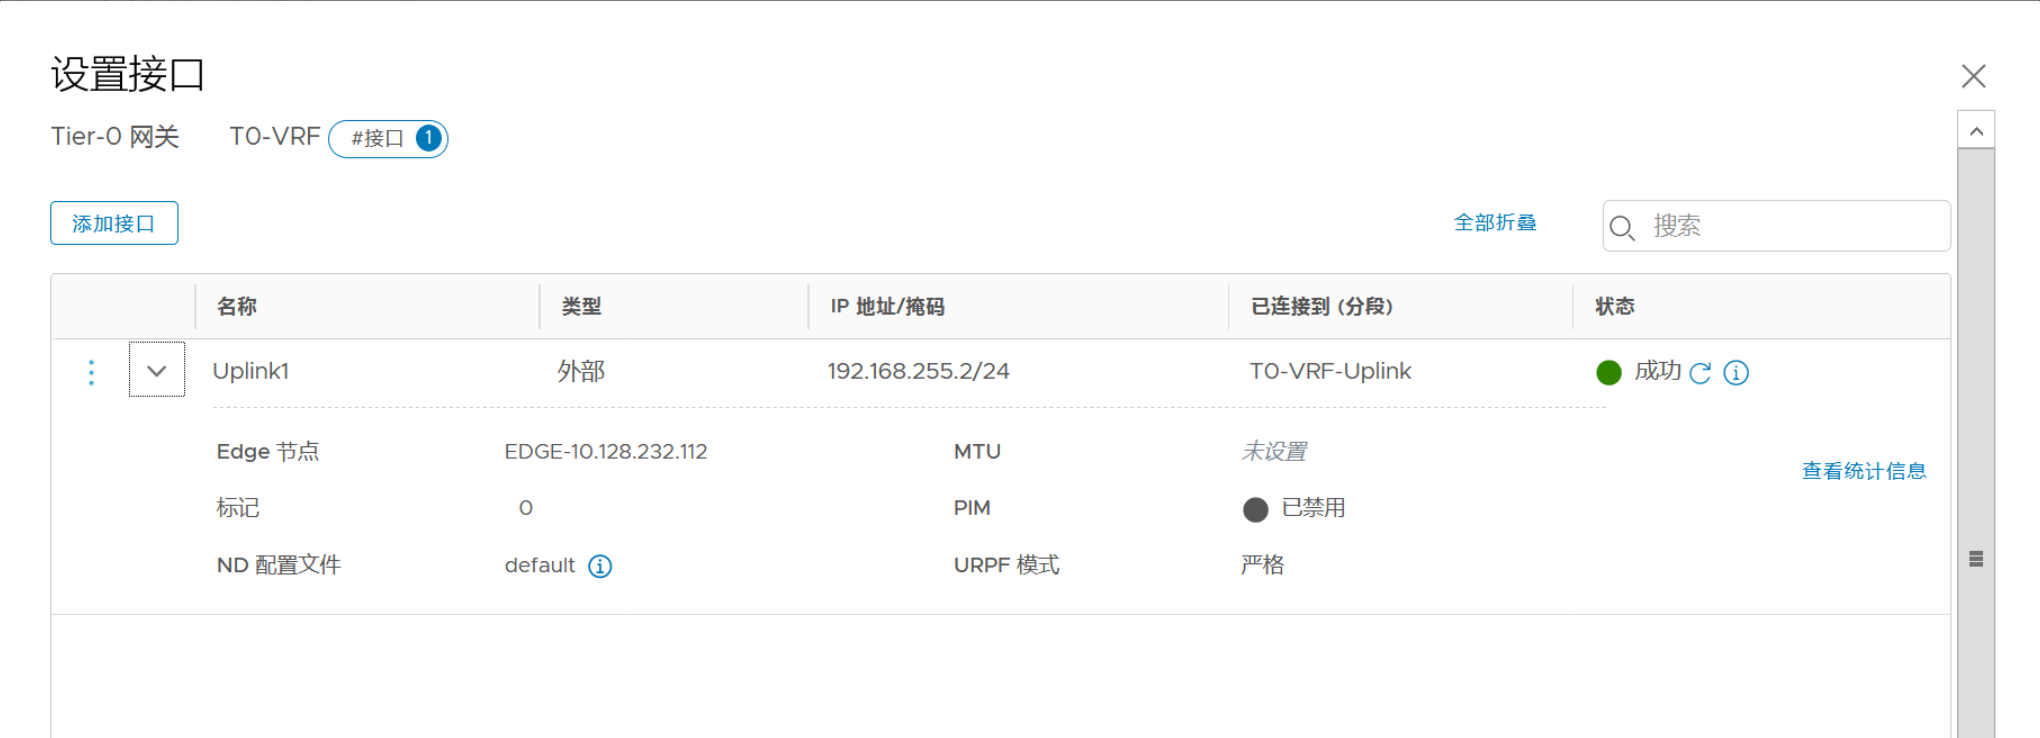Screen dimensions: 2040x738
Task: Click the #接口 count badge
Action: coord(388,138)
